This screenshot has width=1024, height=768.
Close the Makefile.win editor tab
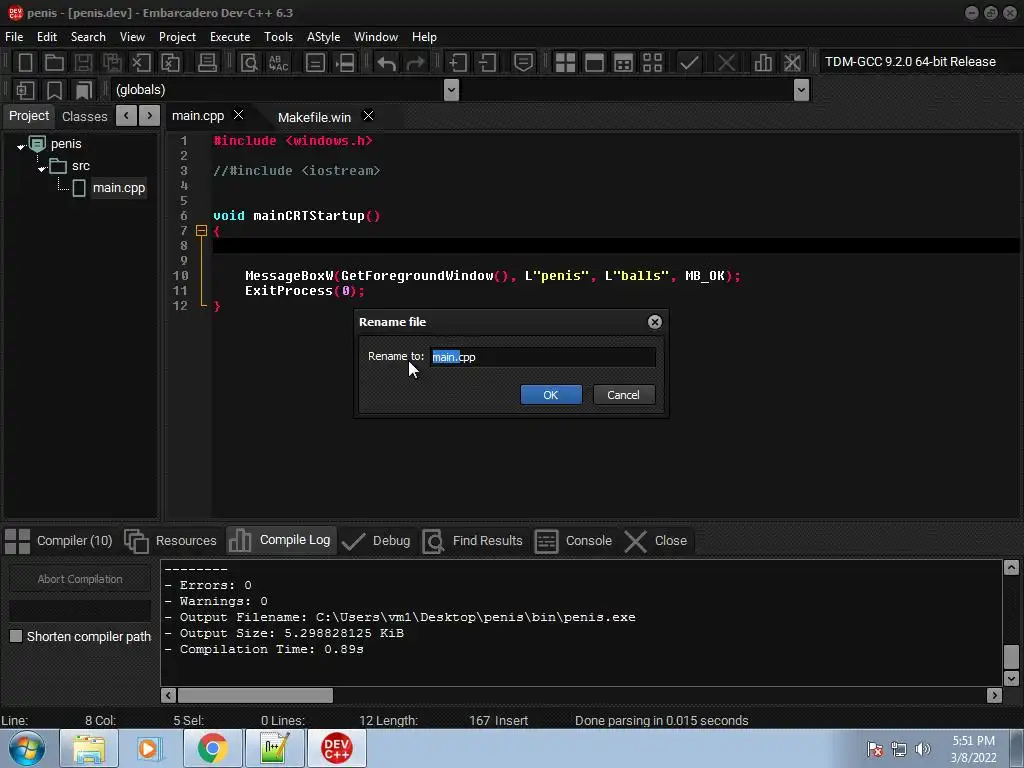[x=368, y=116]
